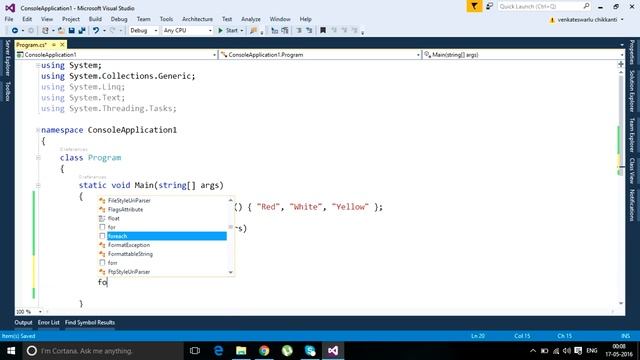Screen dimensions: 640x360
Task: Click the Task View taskbar icon
Action: pyautogui.click(x=195, y=351)
